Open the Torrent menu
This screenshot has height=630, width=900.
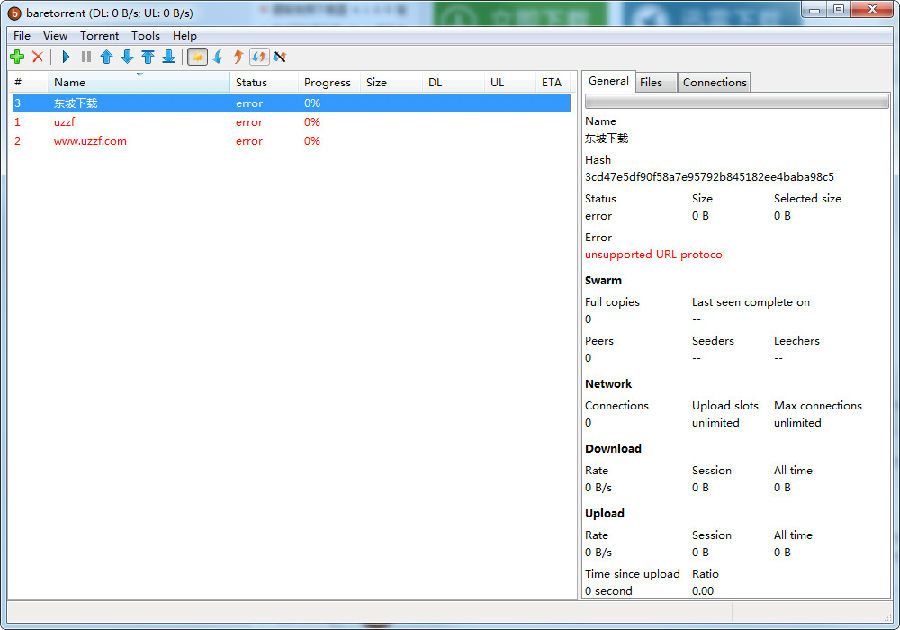(x=99, y=36)
